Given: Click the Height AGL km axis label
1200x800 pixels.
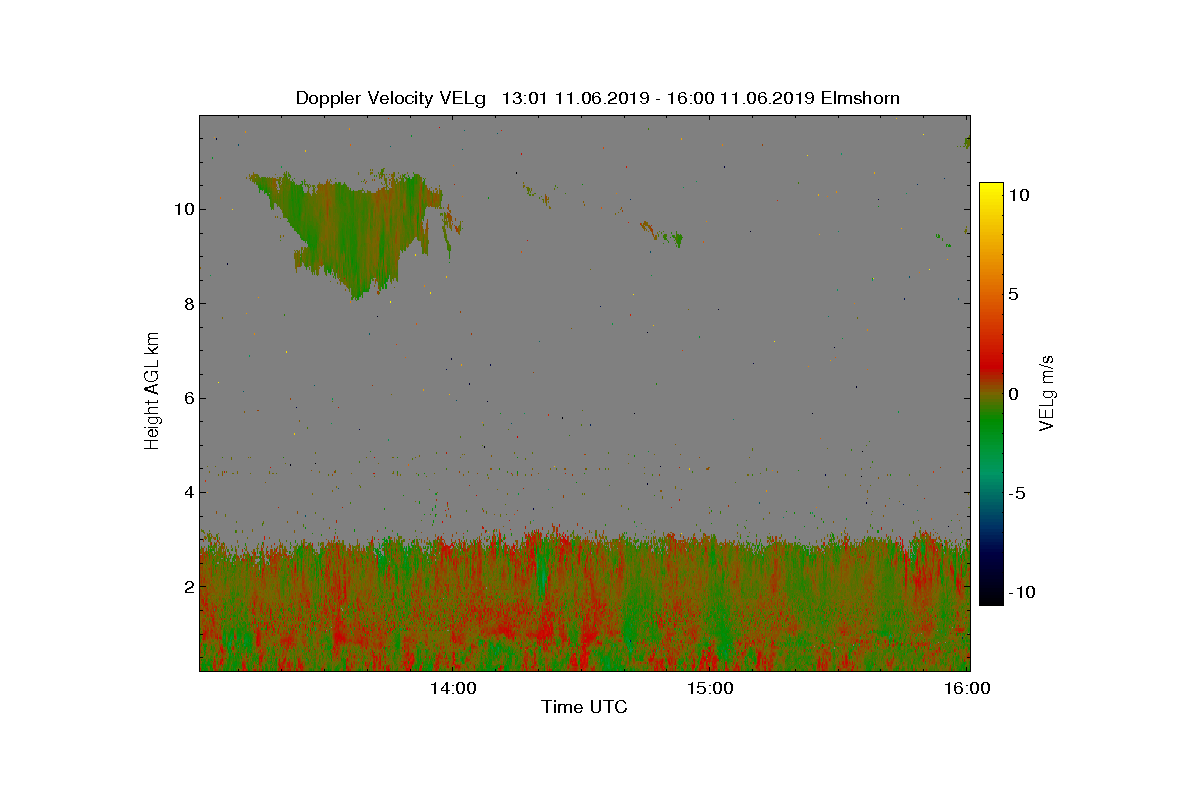Looking at the screenshot, I should [x=152, y=390].
